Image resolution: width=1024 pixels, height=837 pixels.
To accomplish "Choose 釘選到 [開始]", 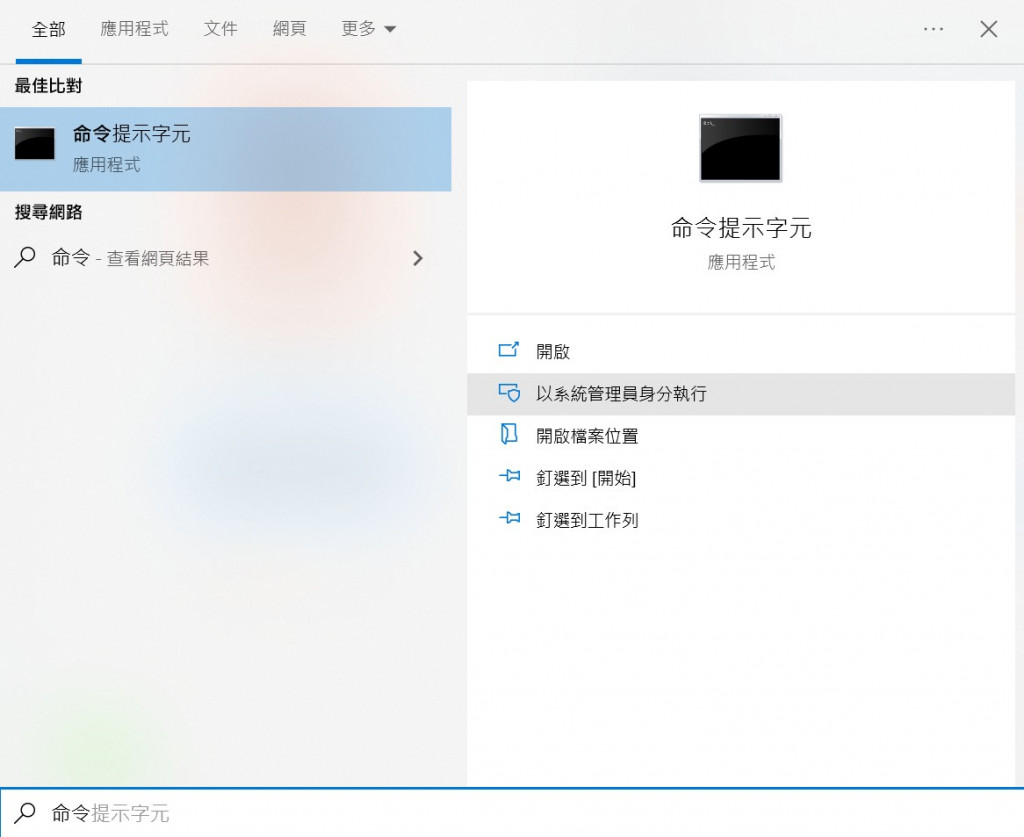I will 741,478.
